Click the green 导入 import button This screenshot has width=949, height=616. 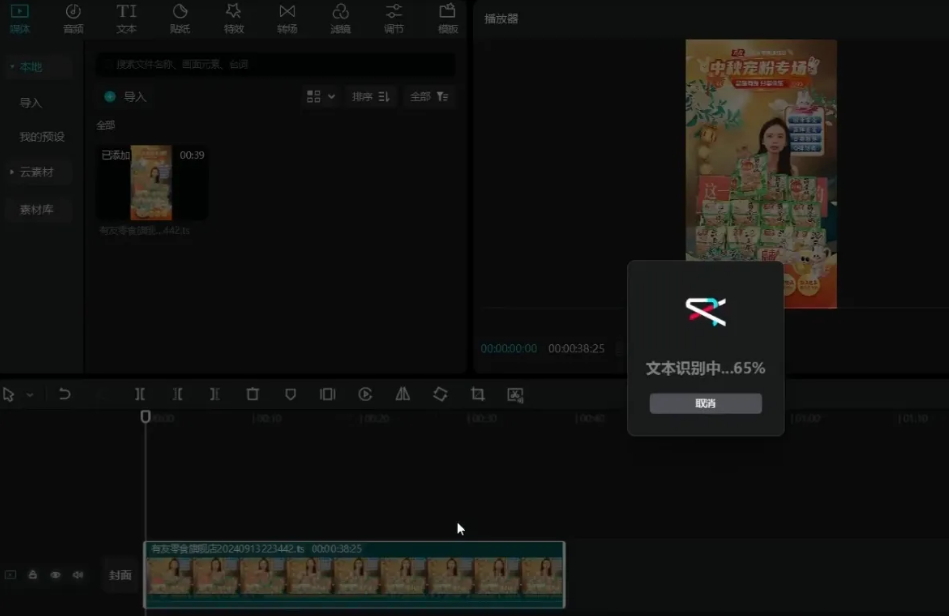pyautogui.click(x=125, y=96)
